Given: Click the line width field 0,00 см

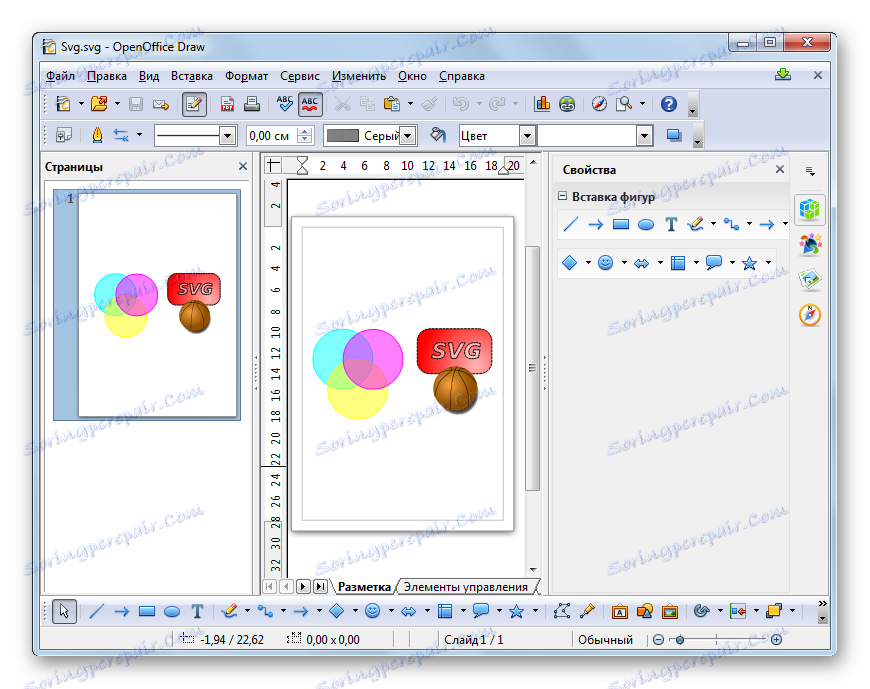Looking at the screenshot, I should 272,135.
